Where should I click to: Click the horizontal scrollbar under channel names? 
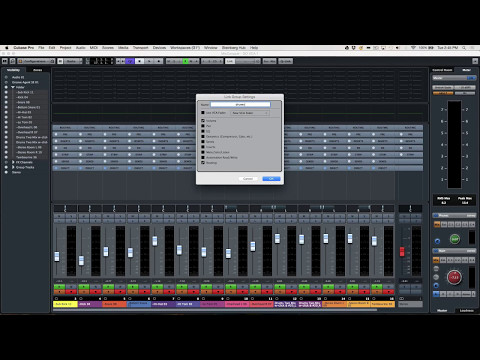click(215, 310)
